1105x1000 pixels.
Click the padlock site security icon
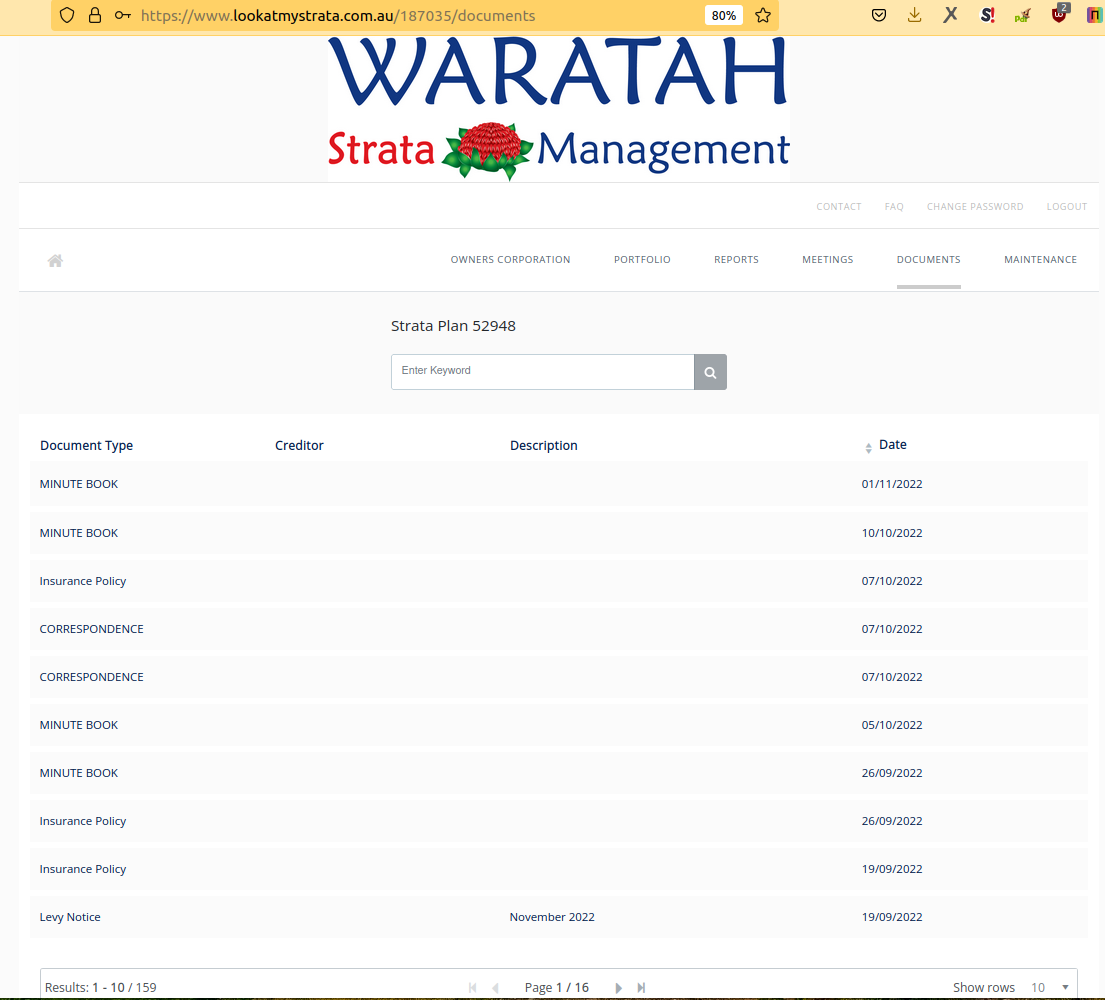click(x=94, y=16)
